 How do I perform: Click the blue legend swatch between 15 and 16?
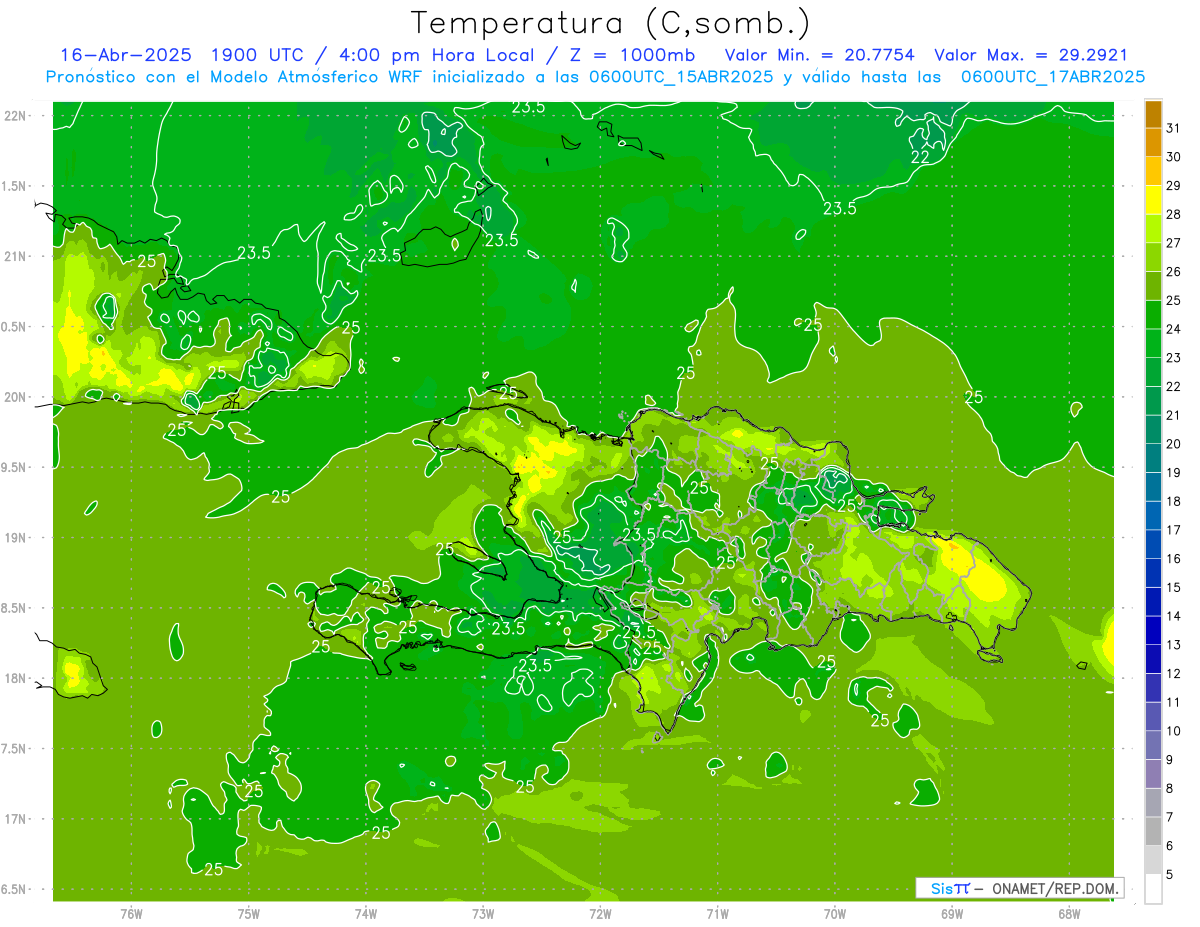click(x=1153, y=572)
